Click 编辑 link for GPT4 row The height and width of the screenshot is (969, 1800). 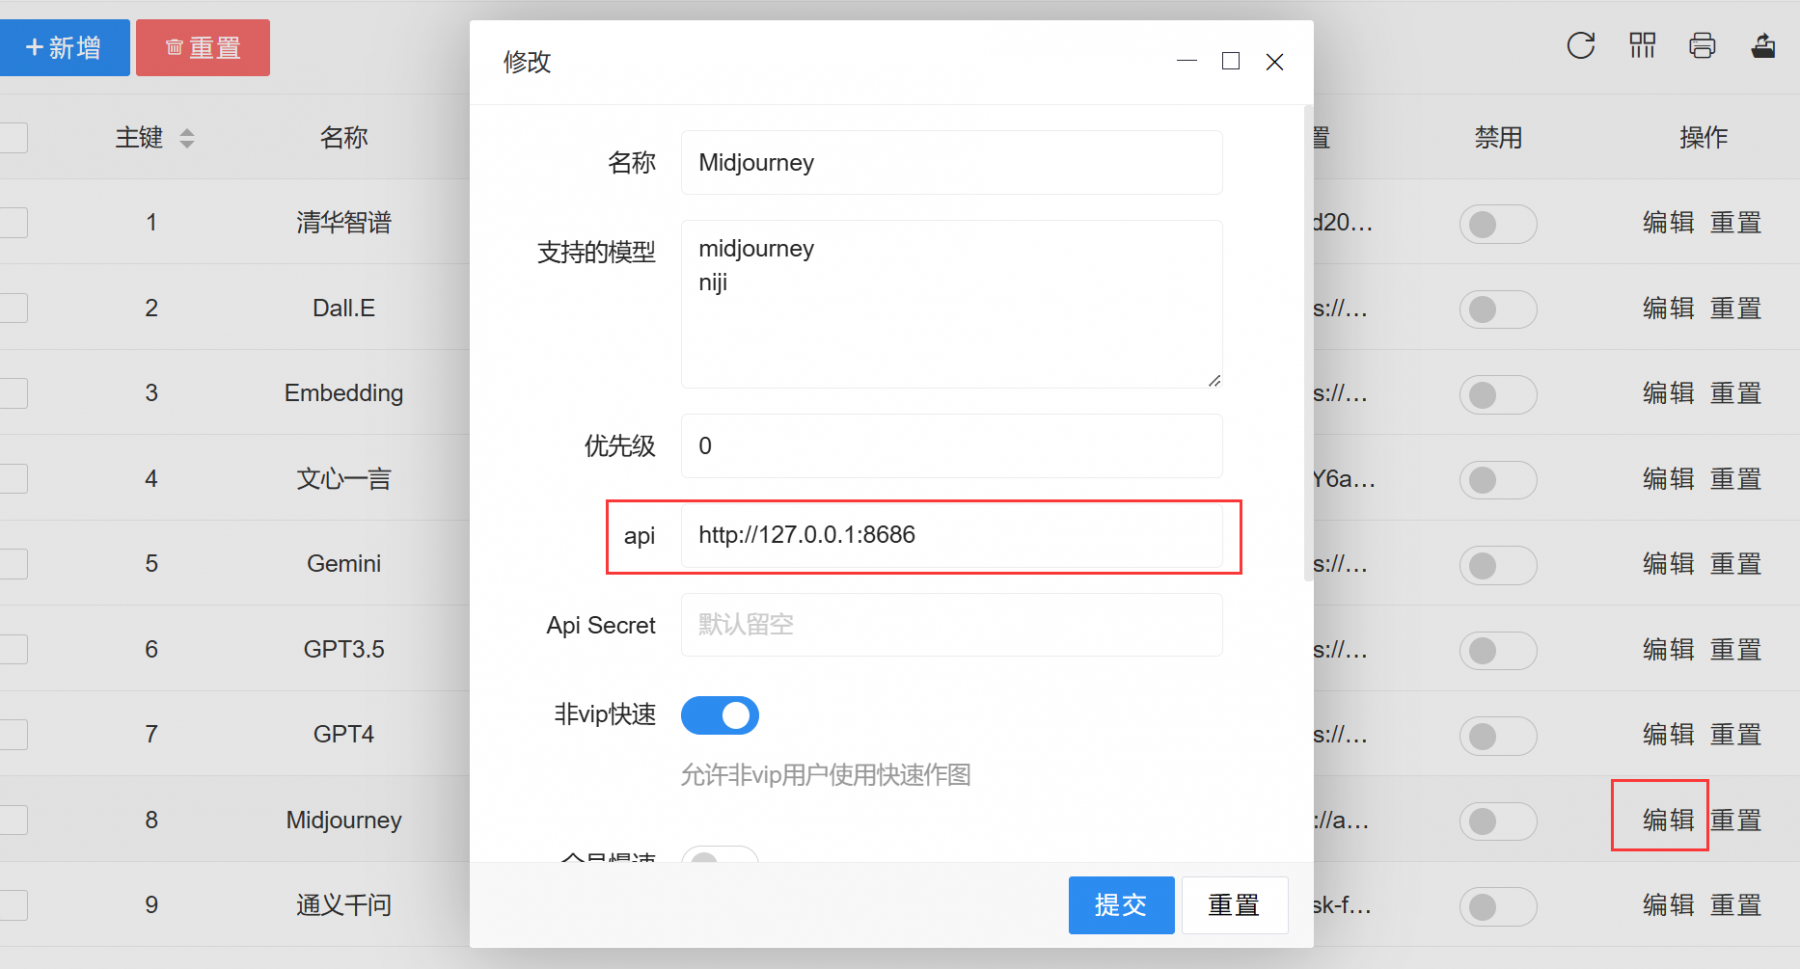click(x=1668, y=735)
